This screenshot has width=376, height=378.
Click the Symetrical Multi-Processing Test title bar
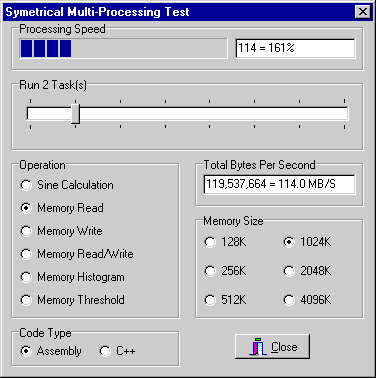point(188,12)
